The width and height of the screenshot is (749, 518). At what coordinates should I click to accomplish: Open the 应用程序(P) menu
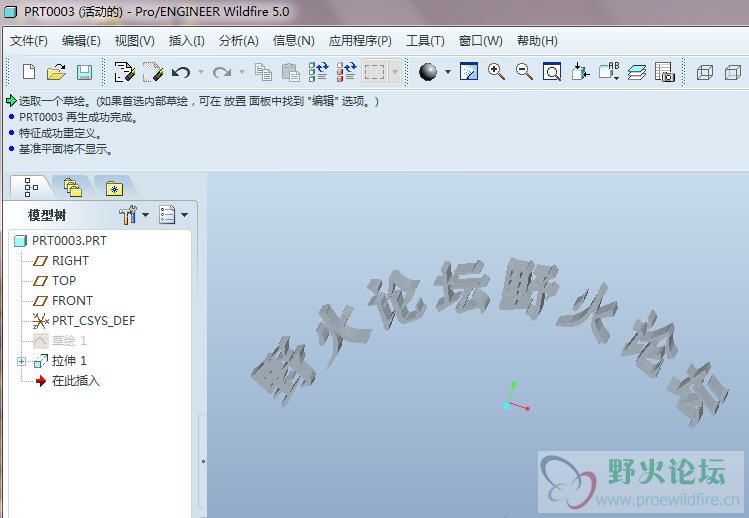360,41
